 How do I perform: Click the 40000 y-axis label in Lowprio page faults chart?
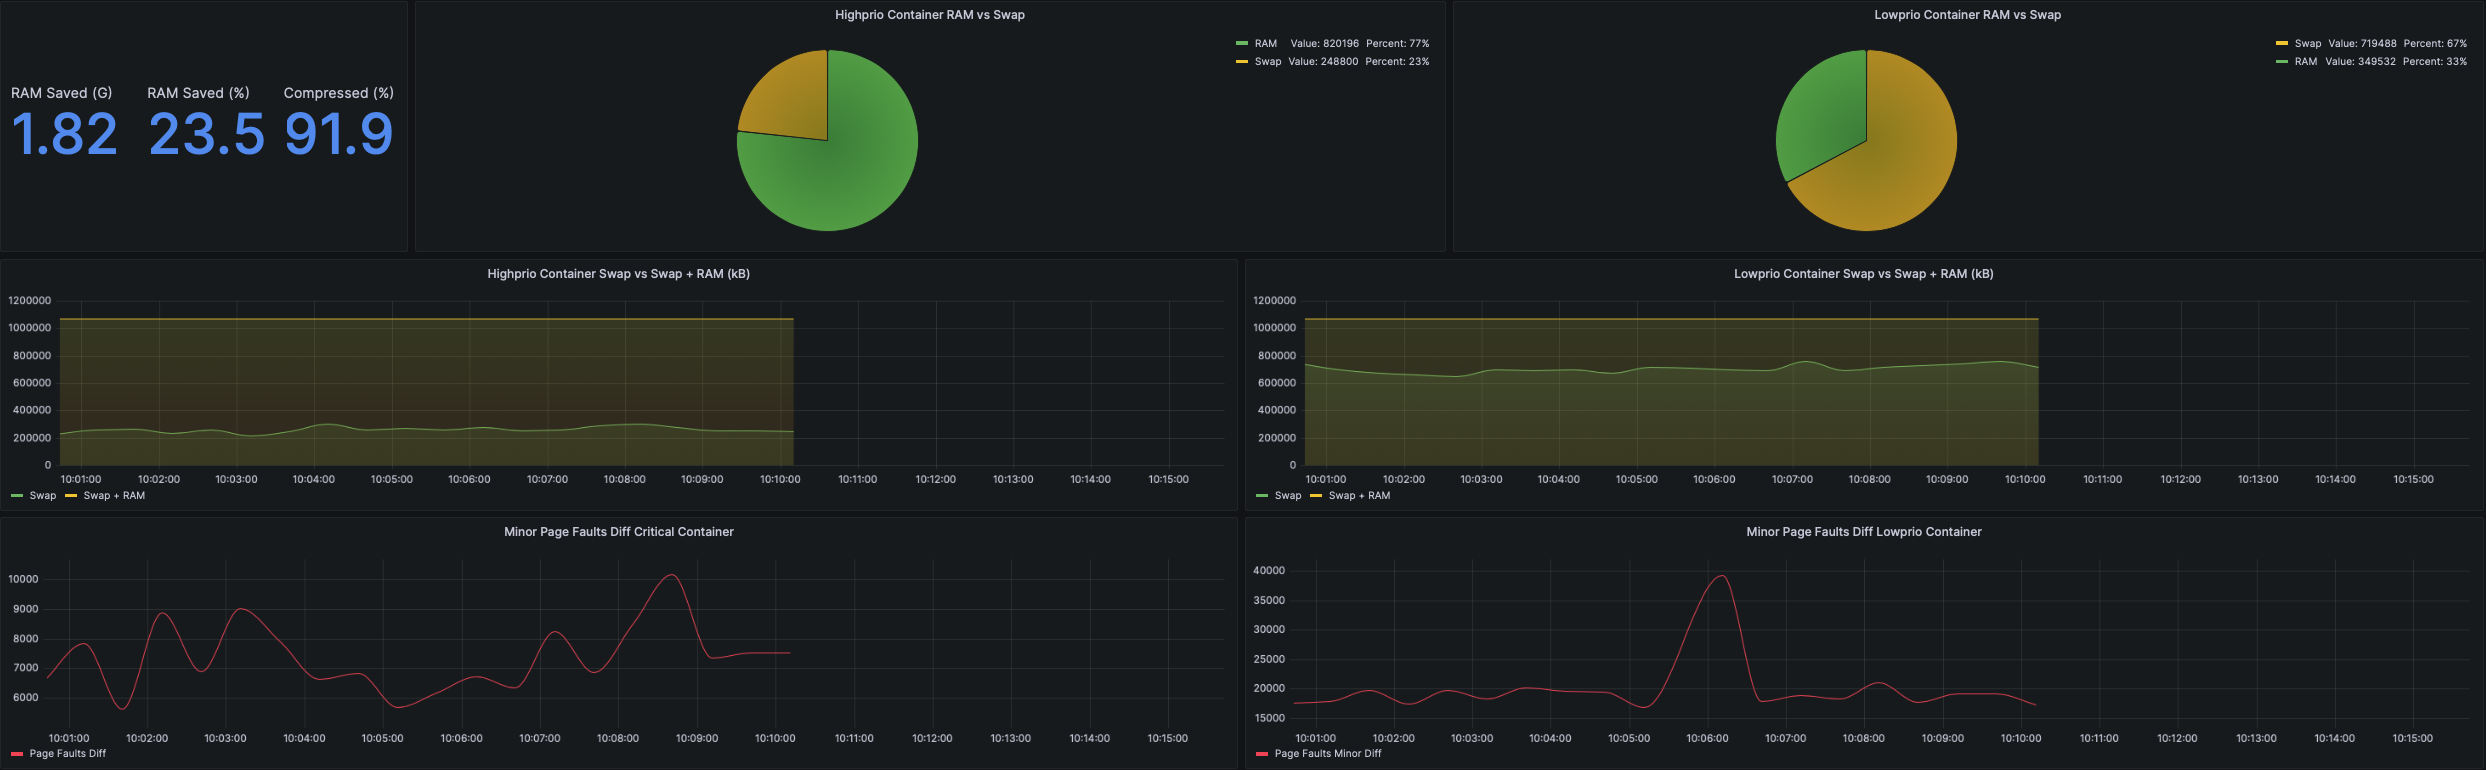click(x=1269, y=571)
